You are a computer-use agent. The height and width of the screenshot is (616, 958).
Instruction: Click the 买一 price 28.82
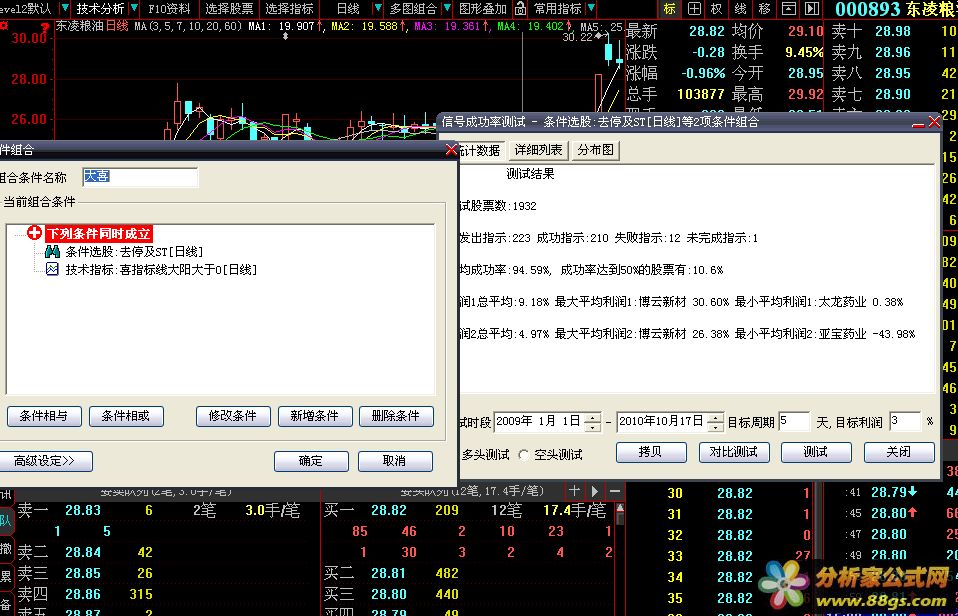click(389, 510)
